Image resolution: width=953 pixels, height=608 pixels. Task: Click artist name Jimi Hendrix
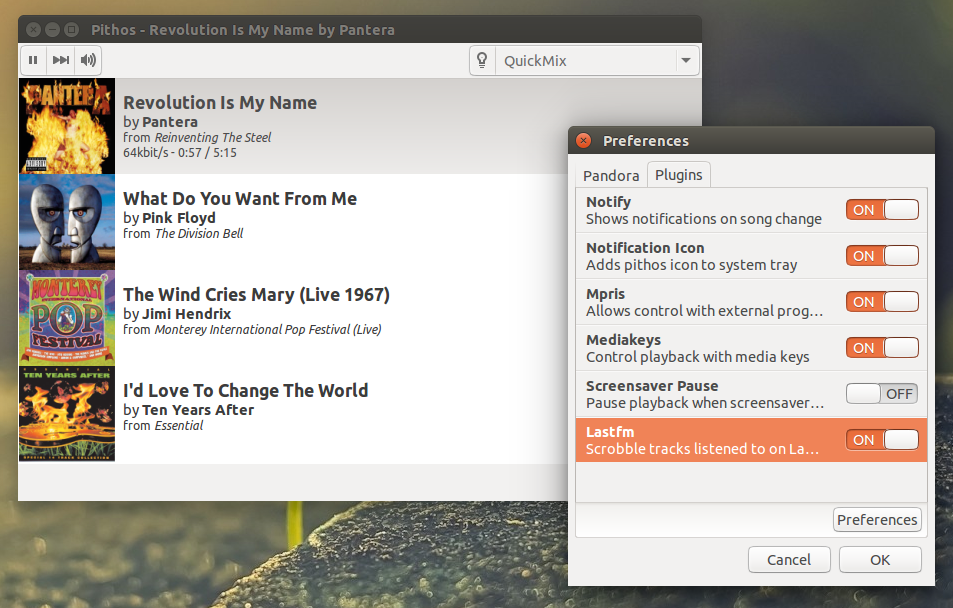click(187, 314)
